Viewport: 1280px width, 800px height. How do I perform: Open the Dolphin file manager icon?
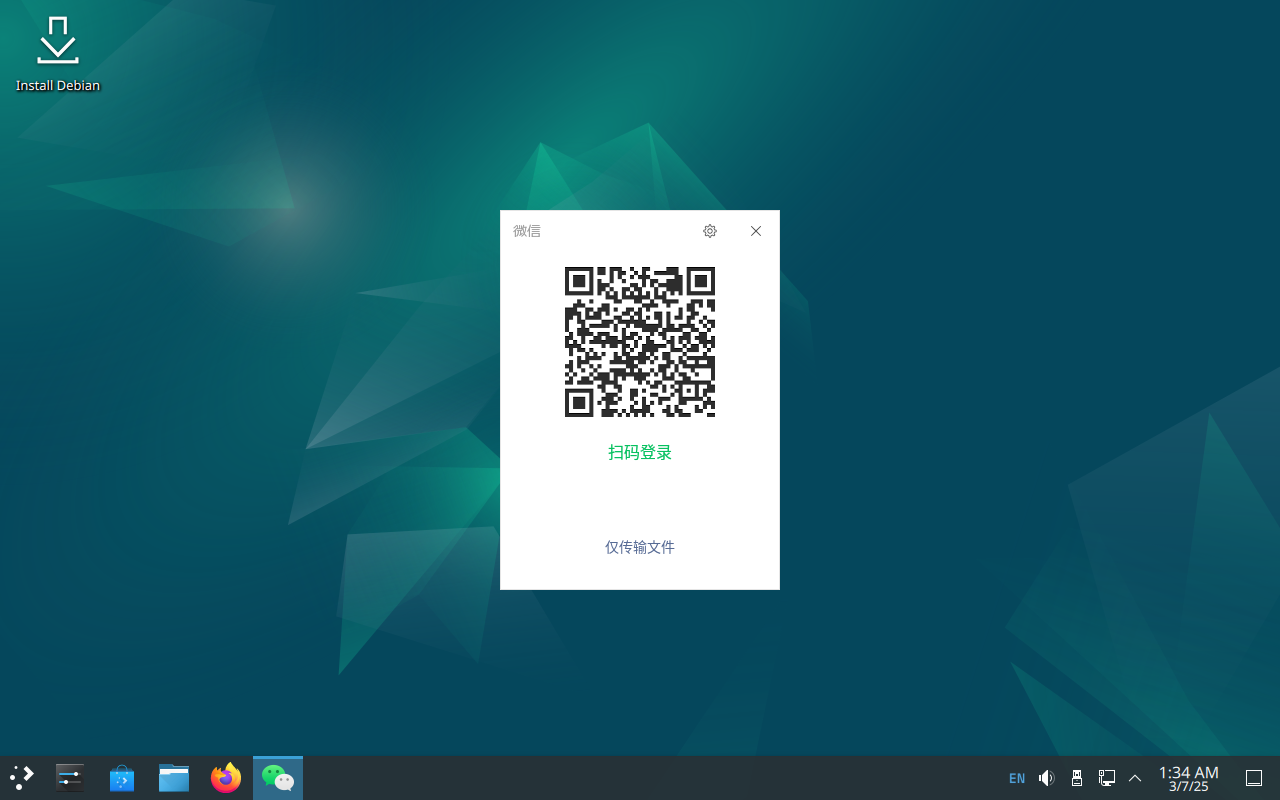(174, 777)
